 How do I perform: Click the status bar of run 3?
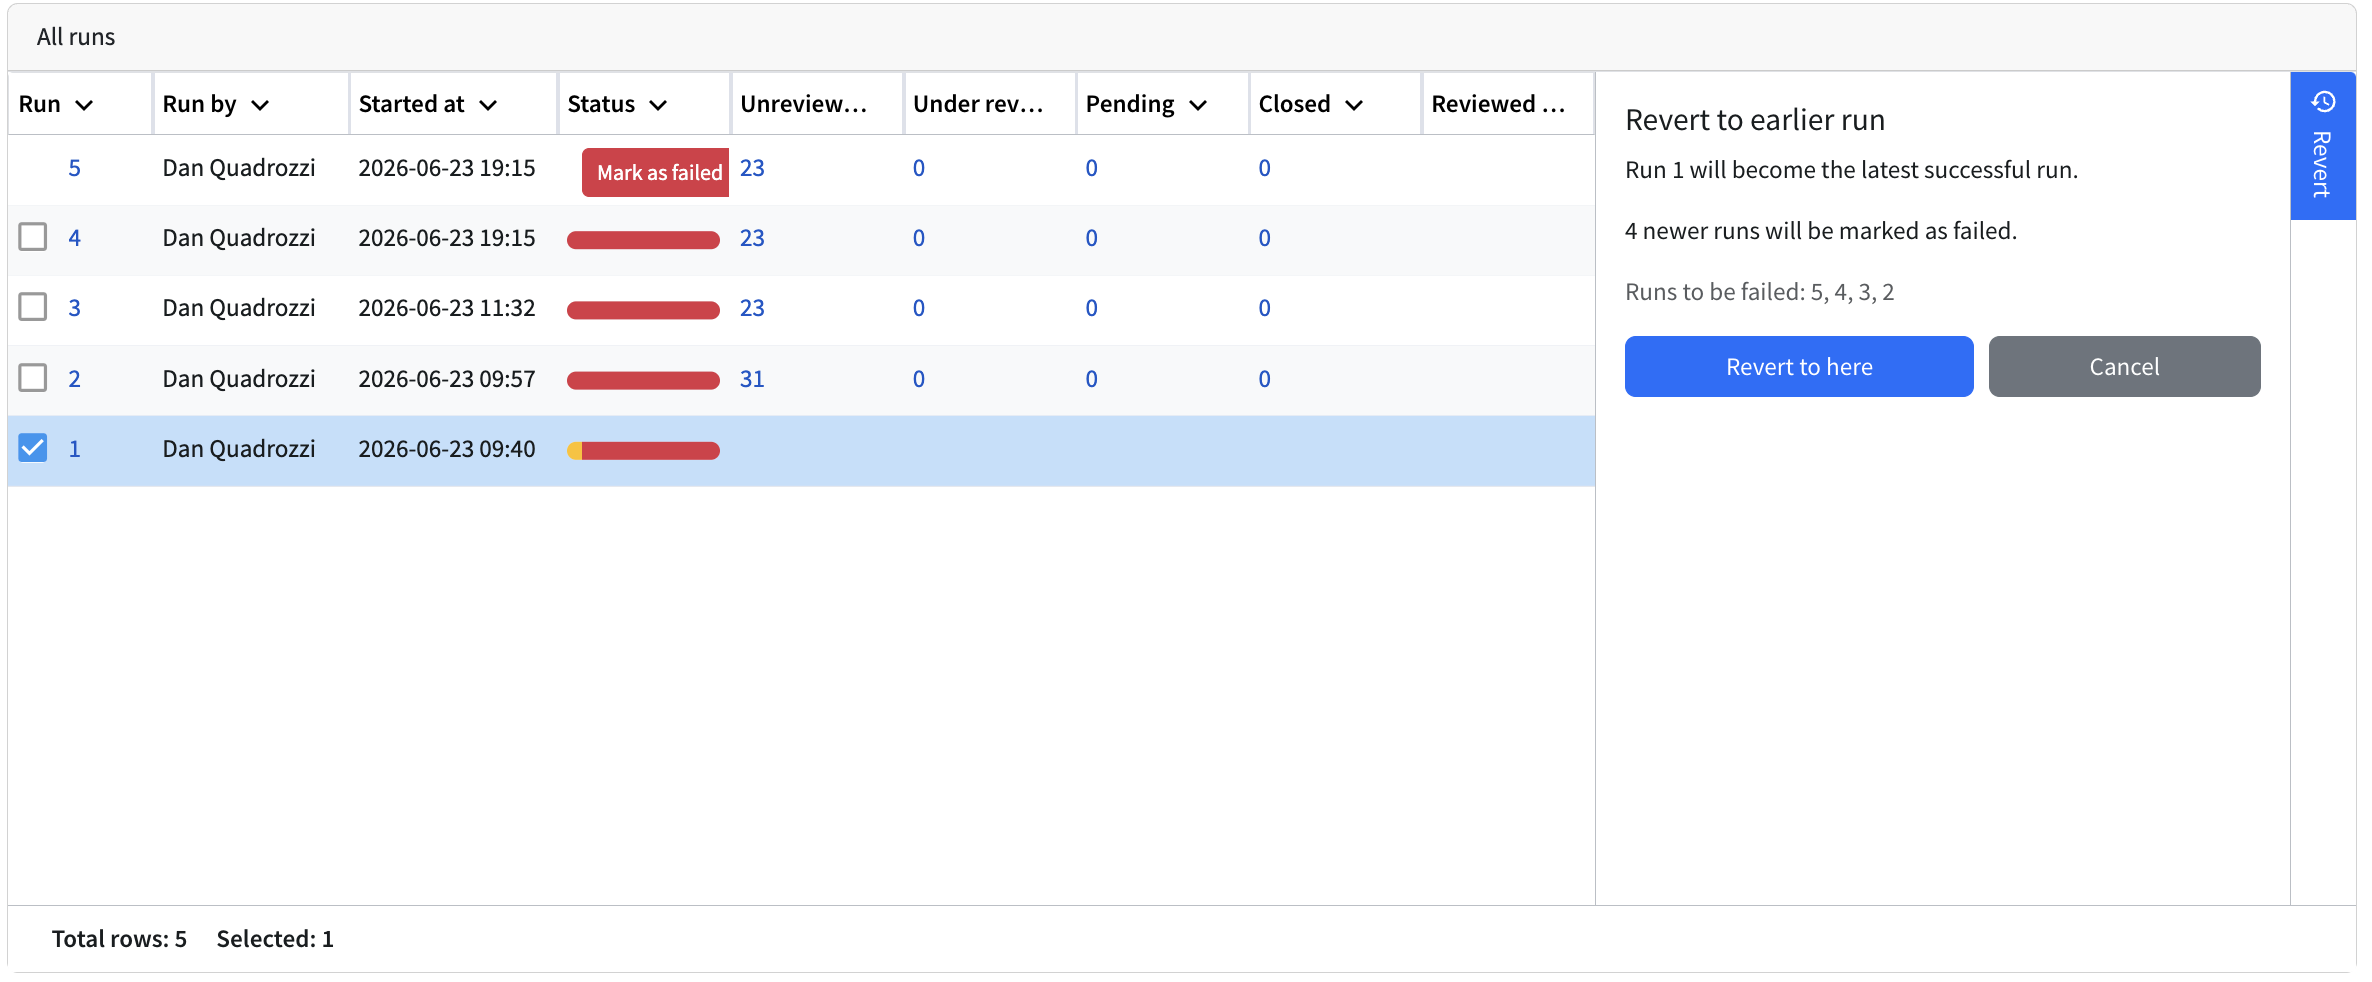[643, 310]
